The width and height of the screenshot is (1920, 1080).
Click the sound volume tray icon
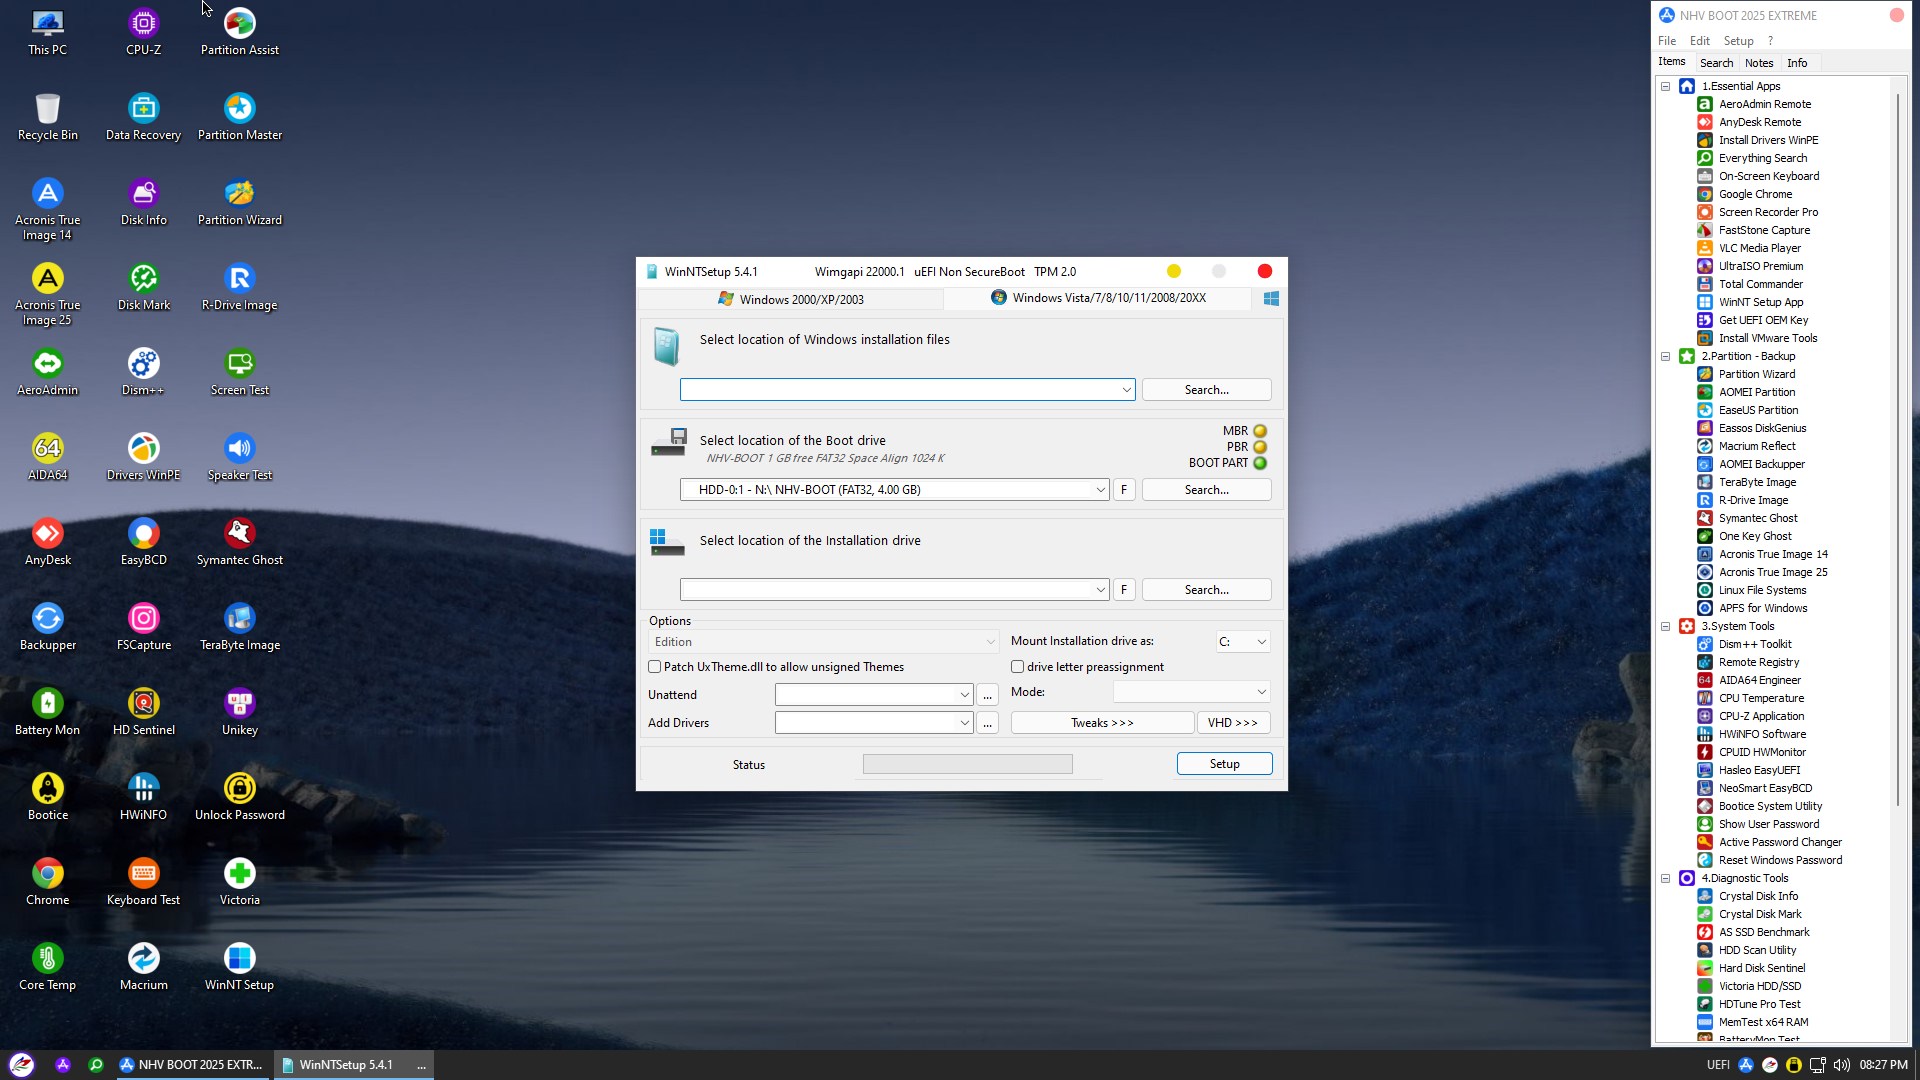(1841, 1065)
